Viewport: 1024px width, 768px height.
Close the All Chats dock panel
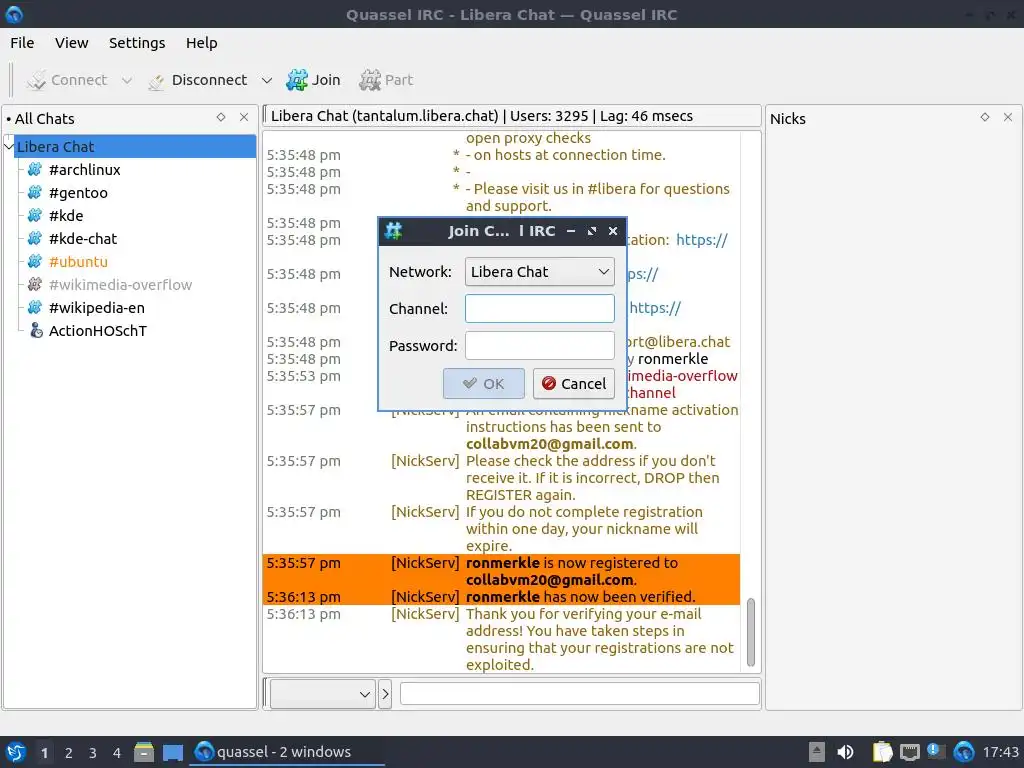coord(244,117)
